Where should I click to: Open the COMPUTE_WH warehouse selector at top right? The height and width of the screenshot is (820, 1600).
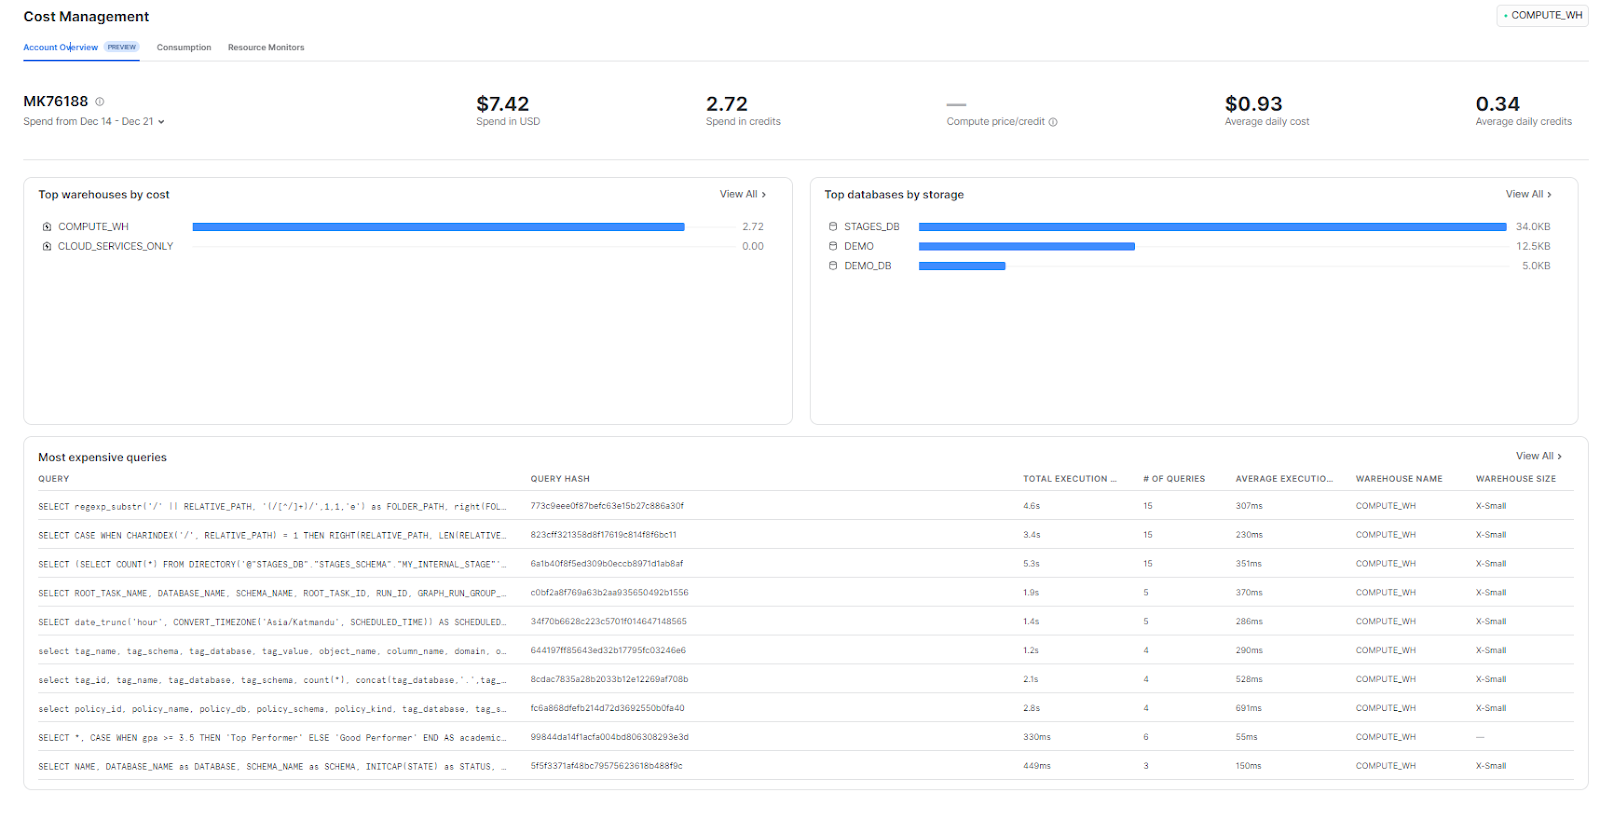(1543, 15)
